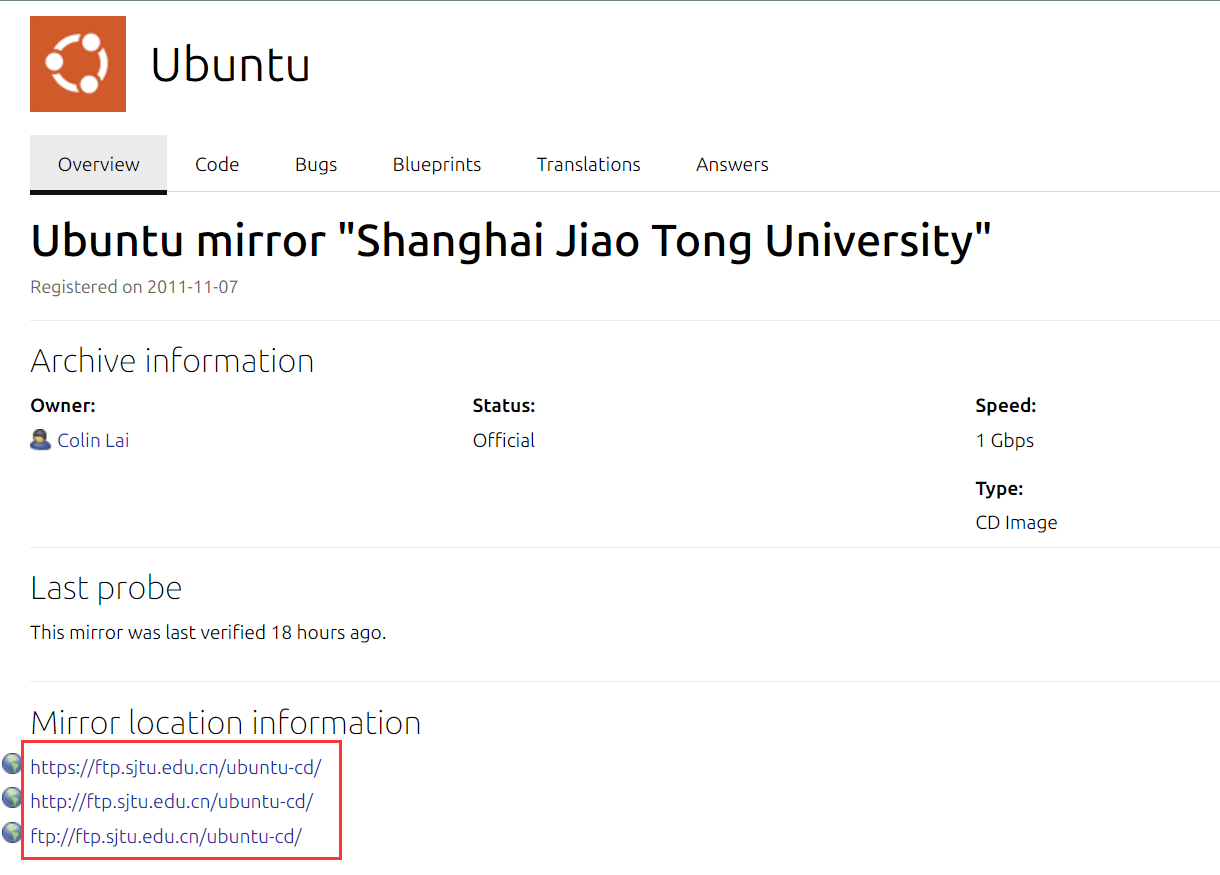This screenshot has width=1220, height=875.
Task: Click the 'Speed:' label
Action: 1006,406
